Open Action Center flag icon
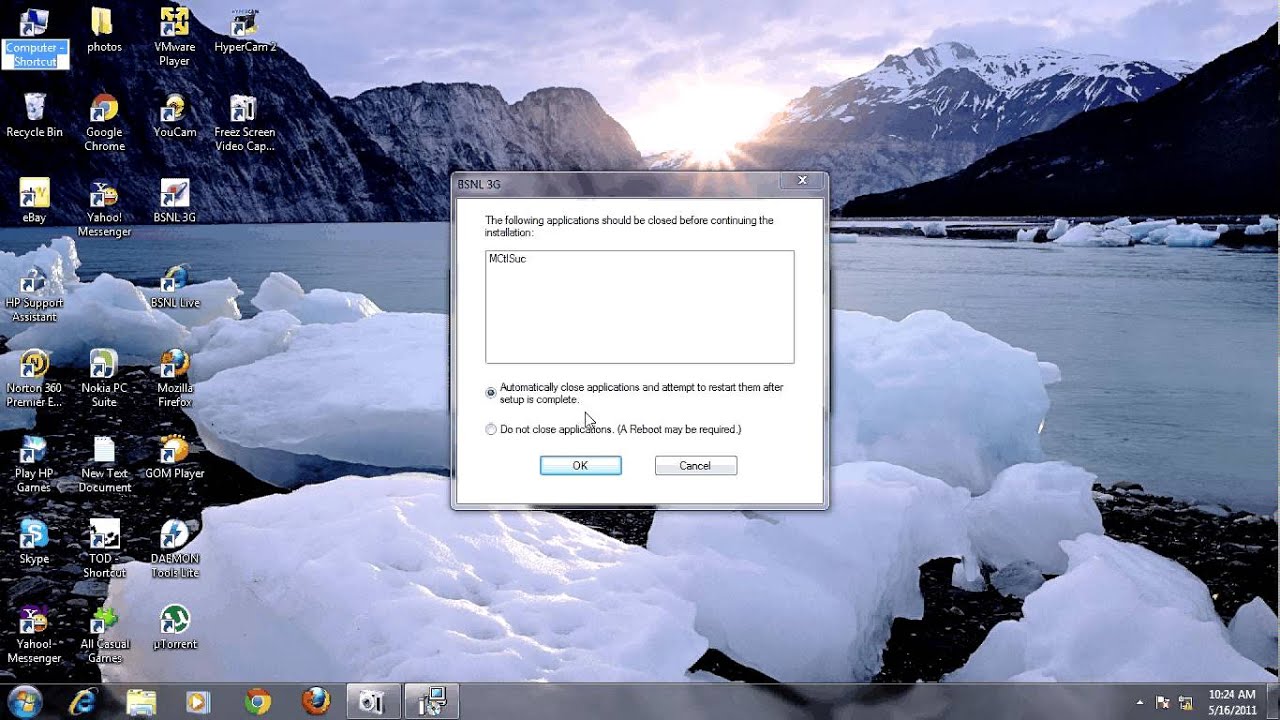Screen dimensions: 1280x720 pyautogui.click(x=1163, y=702)
